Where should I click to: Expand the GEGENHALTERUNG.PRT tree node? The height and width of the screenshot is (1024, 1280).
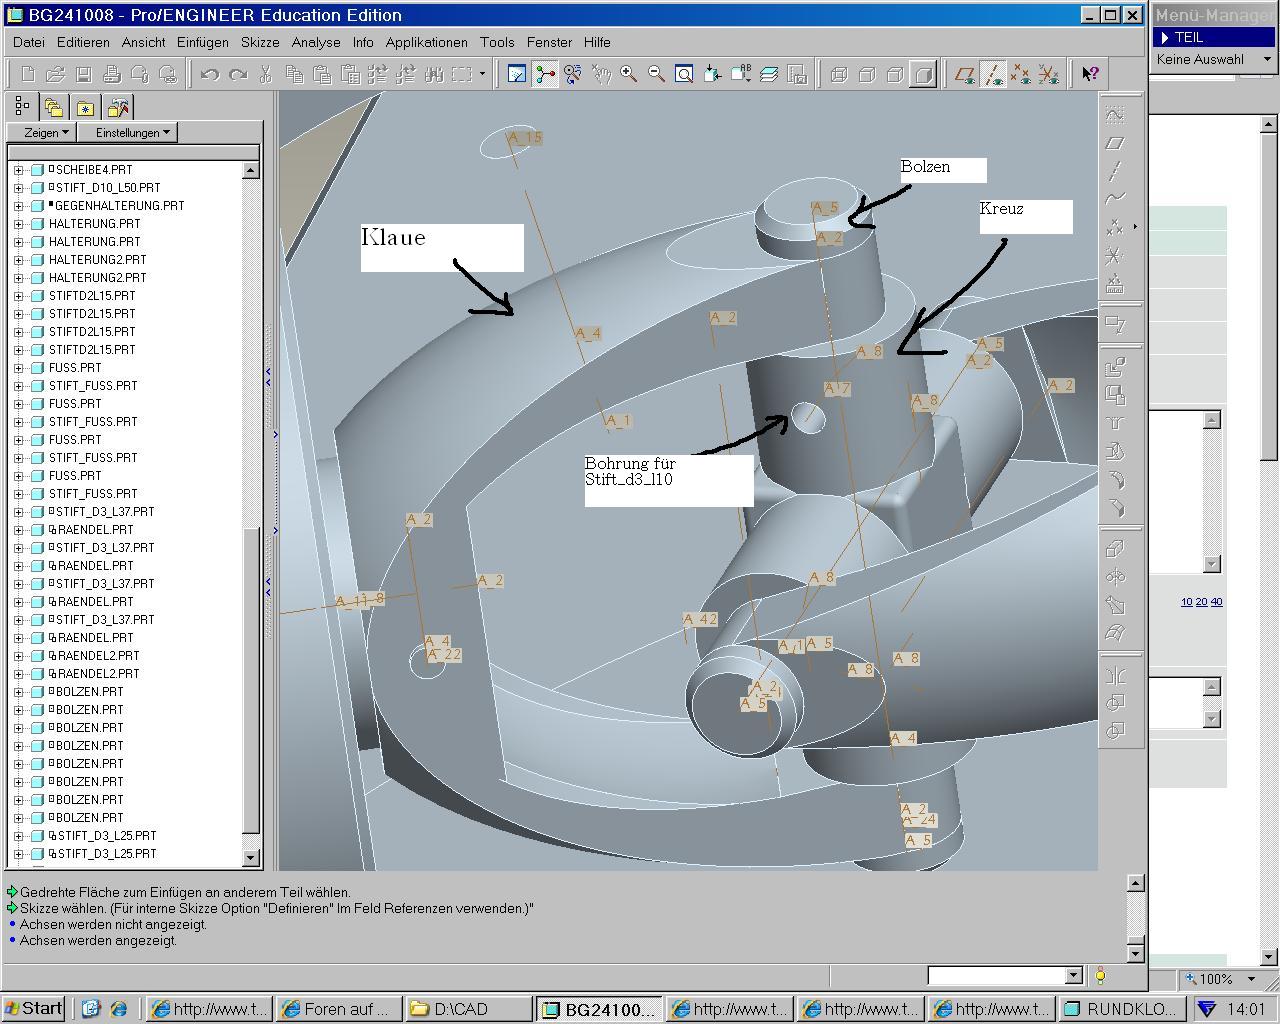[x=18, y=206]
